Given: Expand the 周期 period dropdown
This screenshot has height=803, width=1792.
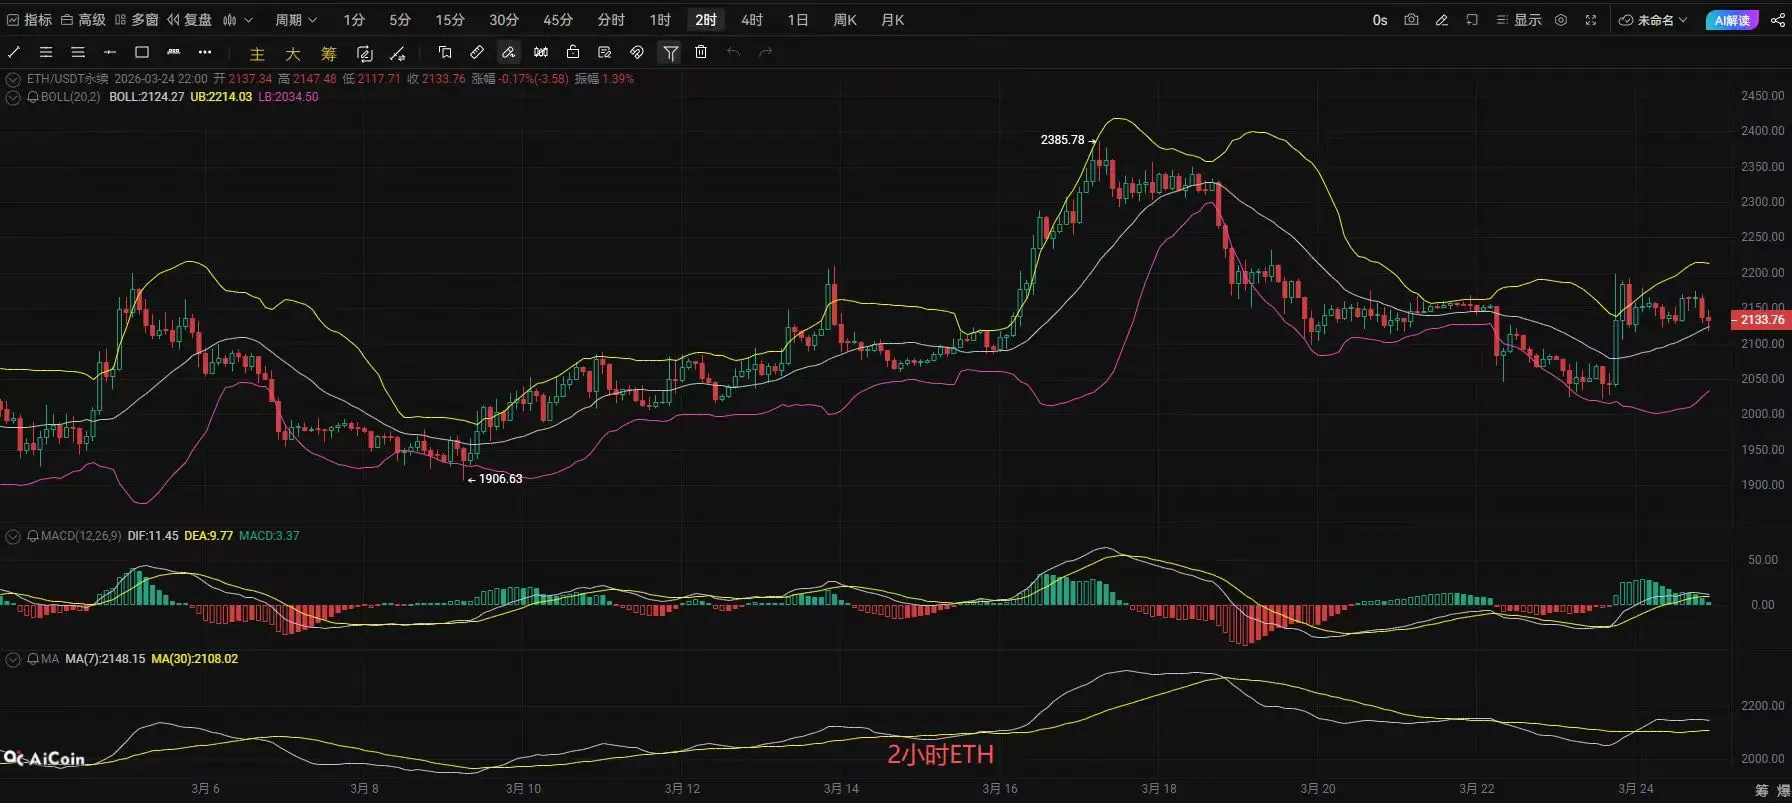Looking at the screenshot, I should [x=296, y=20].
